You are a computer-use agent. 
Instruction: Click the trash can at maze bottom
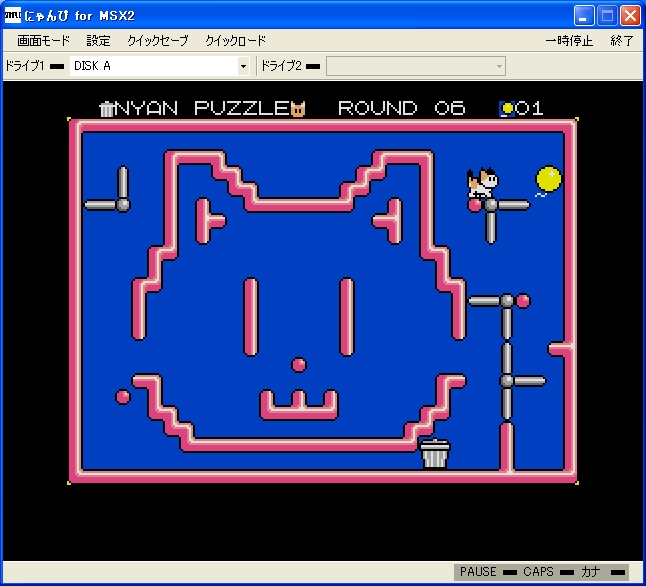click(x=435, y=453)
